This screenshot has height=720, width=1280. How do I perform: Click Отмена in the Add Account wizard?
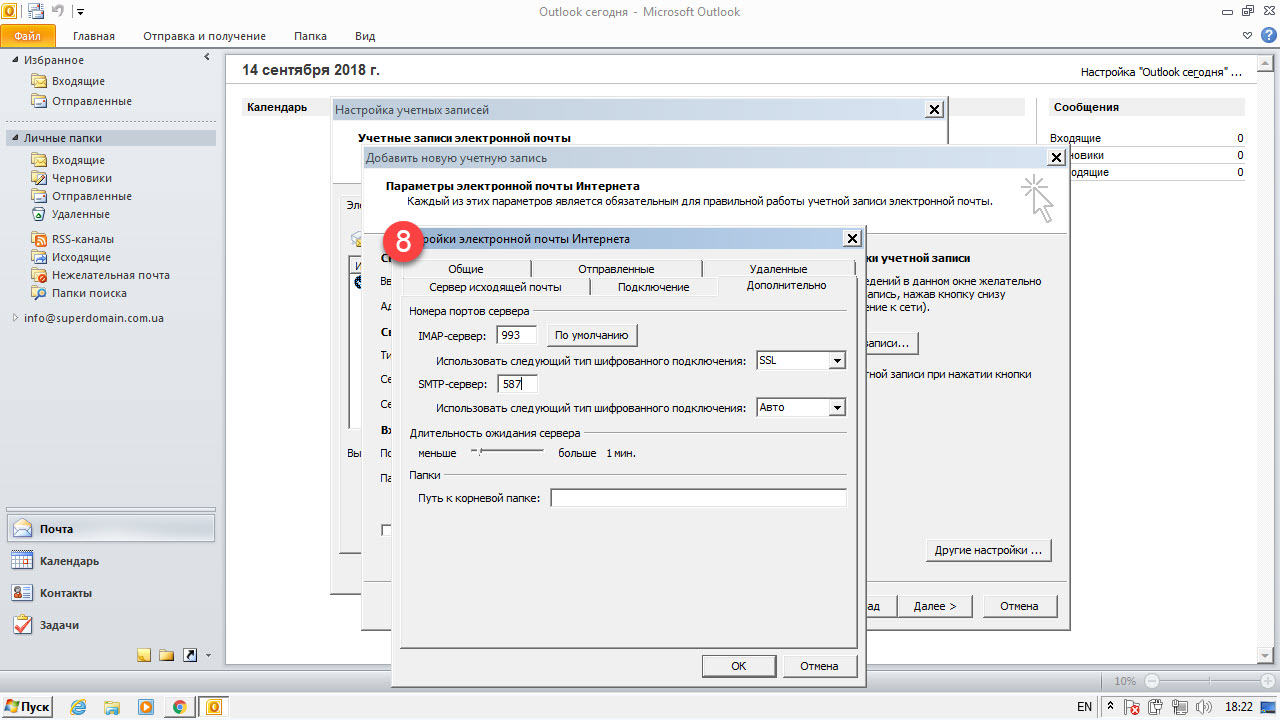[x=1019, y=606]
